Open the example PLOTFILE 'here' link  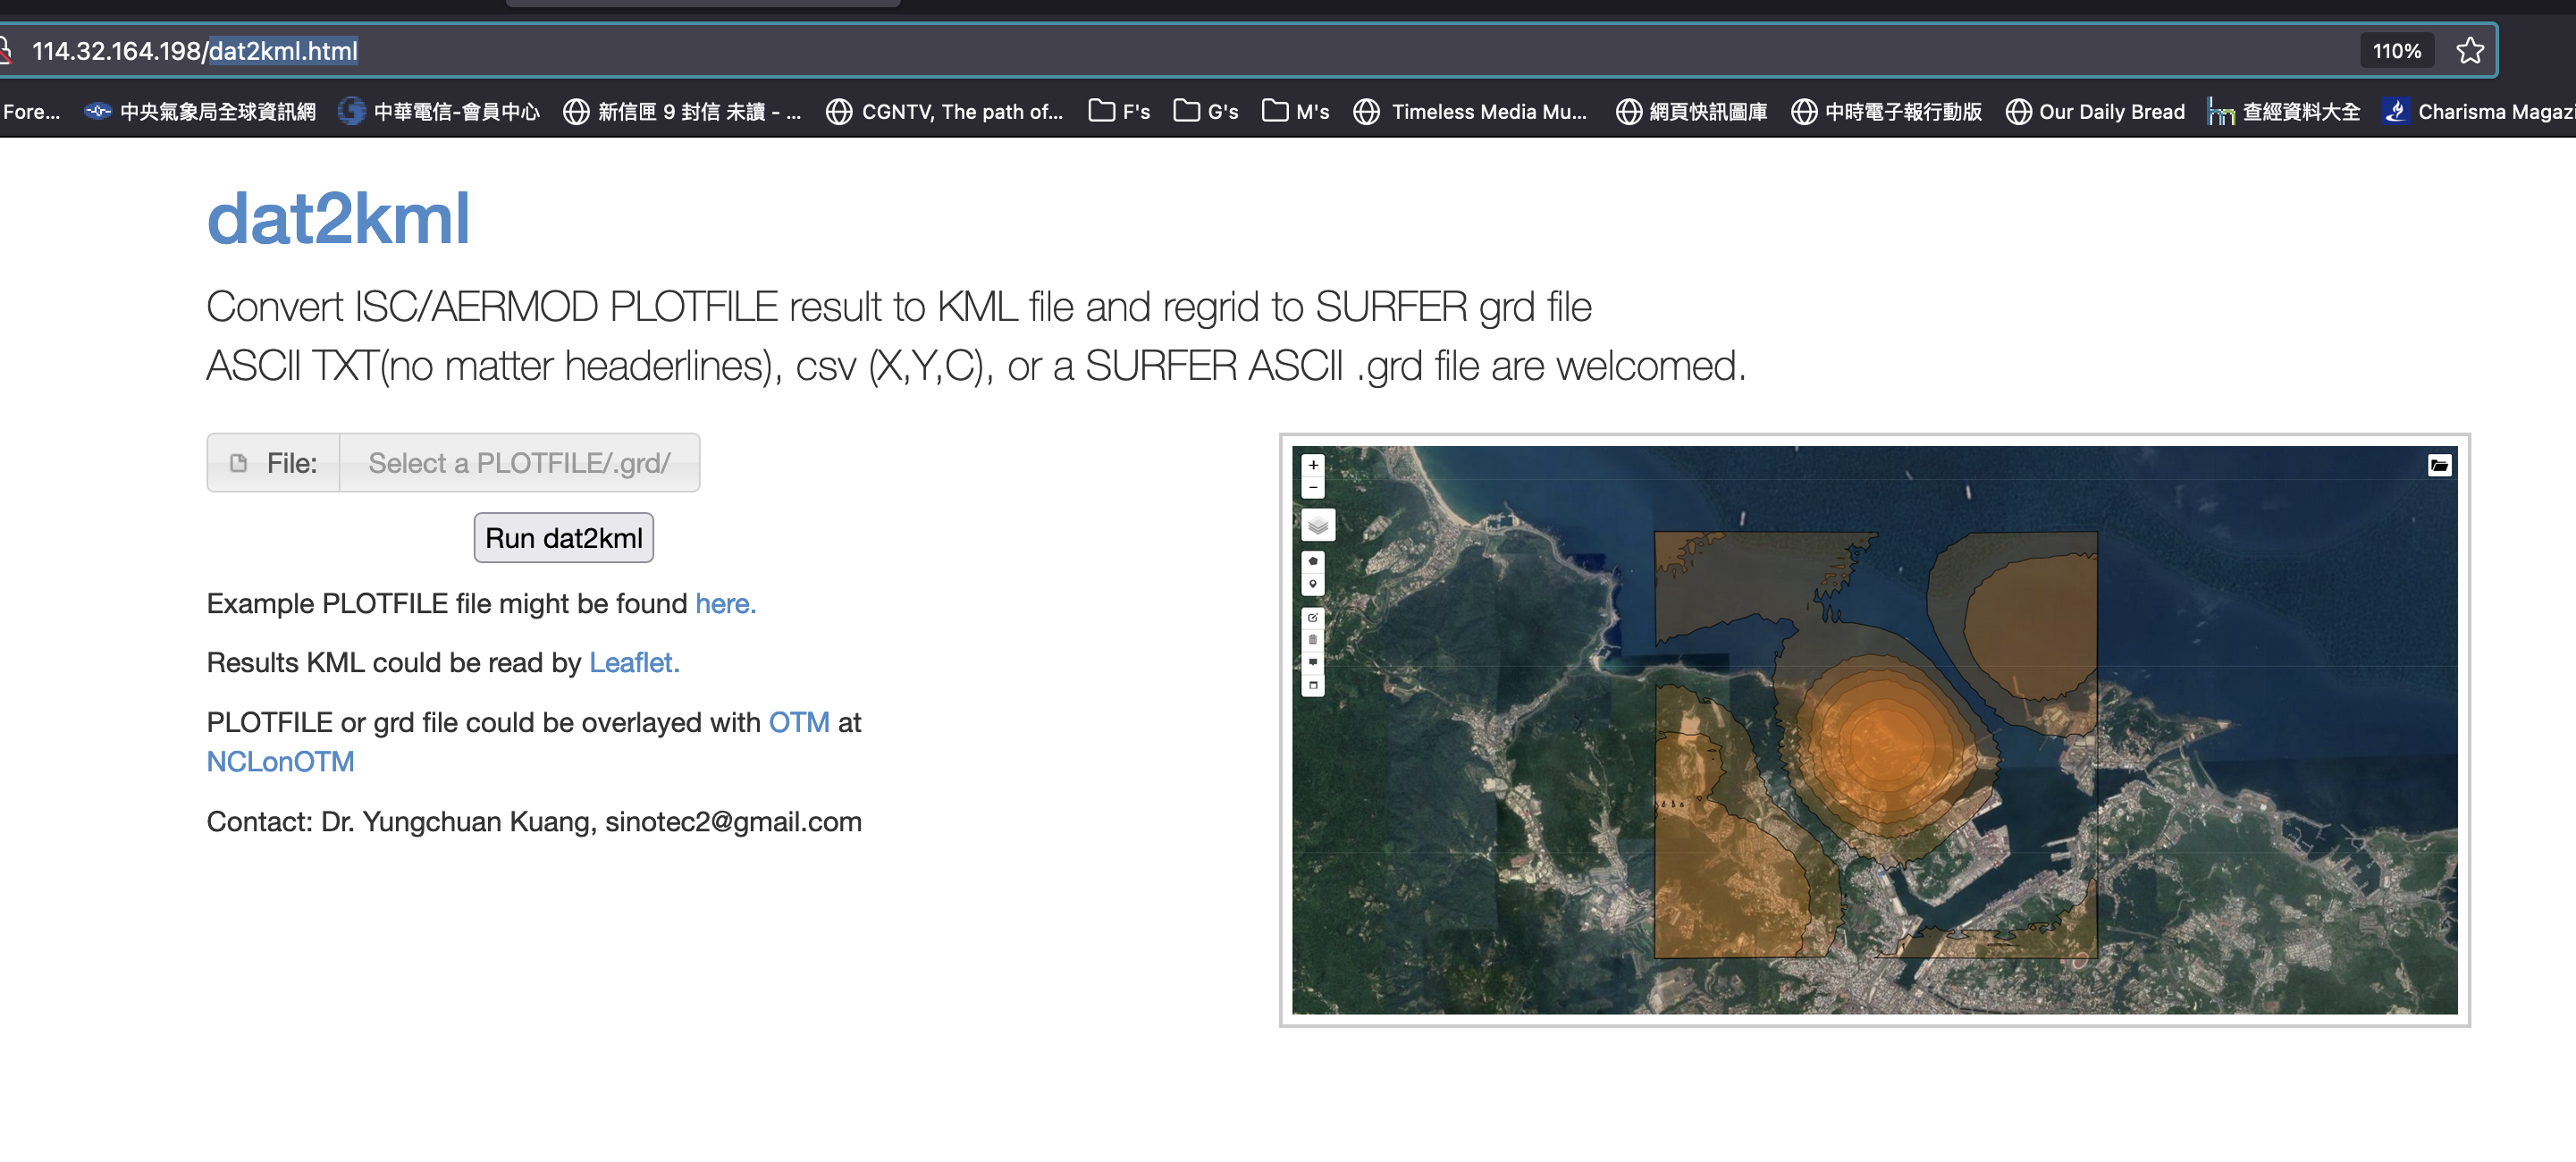[x=725, y=604]
